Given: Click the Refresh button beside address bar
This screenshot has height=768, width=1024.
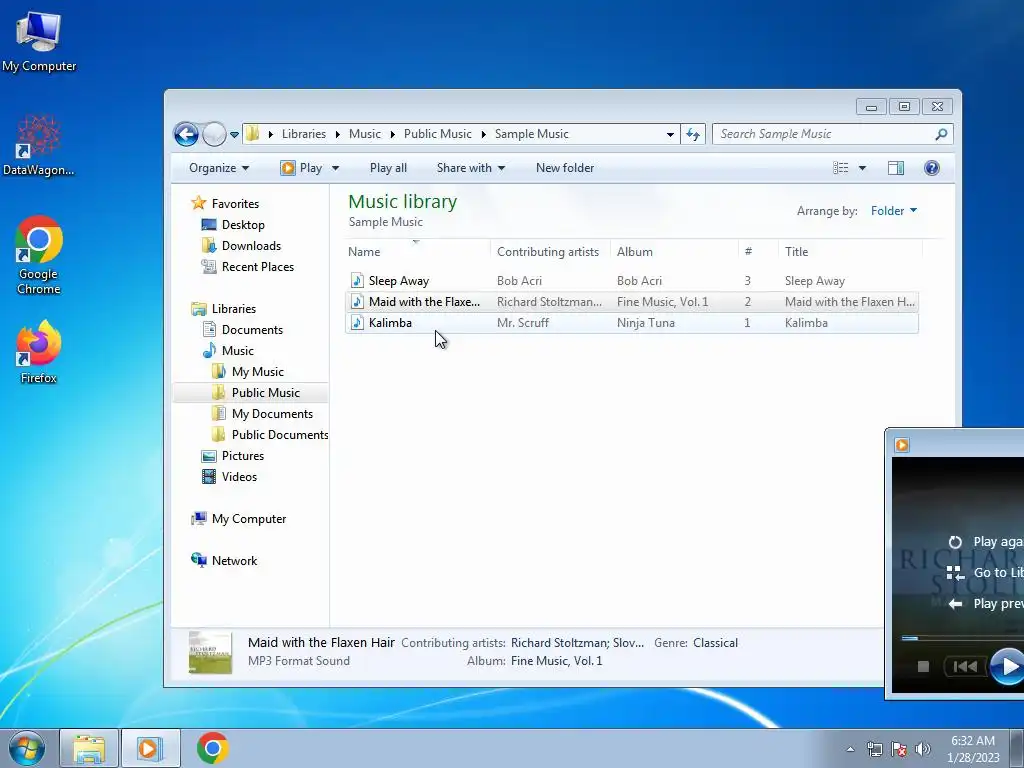Looking at the screenshot, I should (693, 135).
